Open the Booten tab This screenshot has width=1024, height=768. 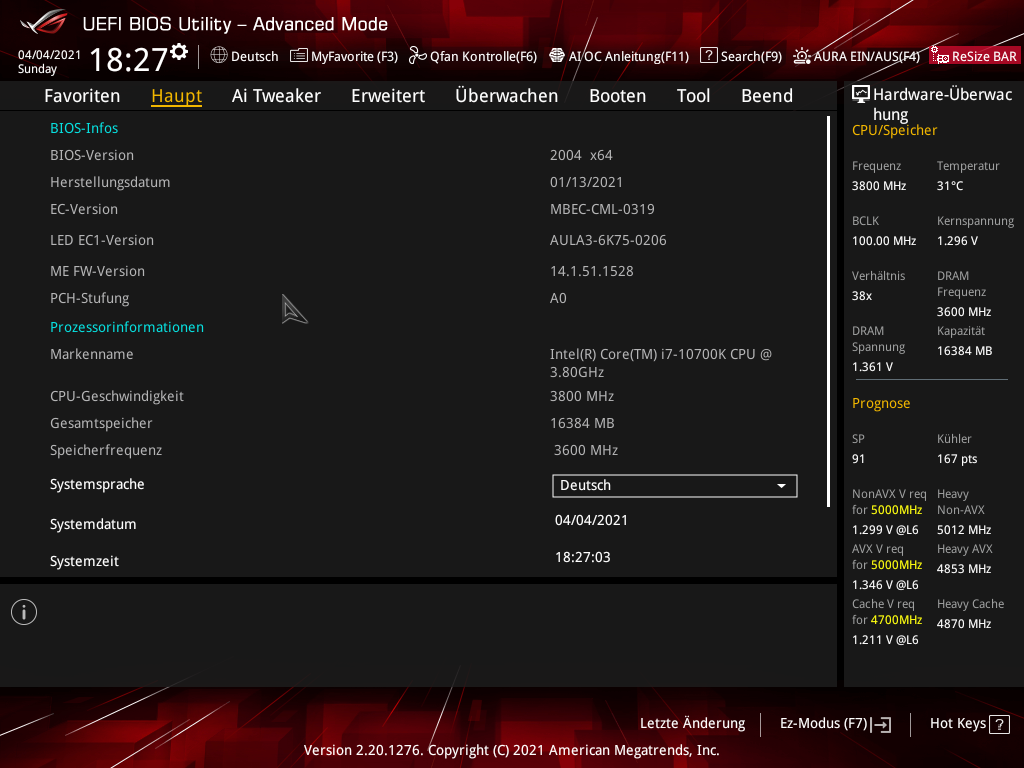click(x=618, y=96)
